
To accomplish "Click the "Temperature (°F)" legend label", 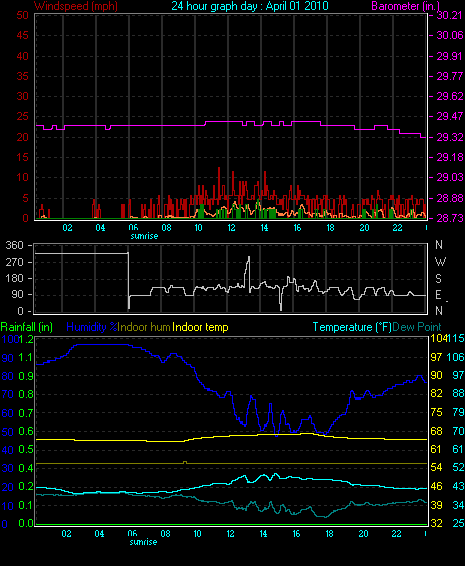I will (352, 327).
